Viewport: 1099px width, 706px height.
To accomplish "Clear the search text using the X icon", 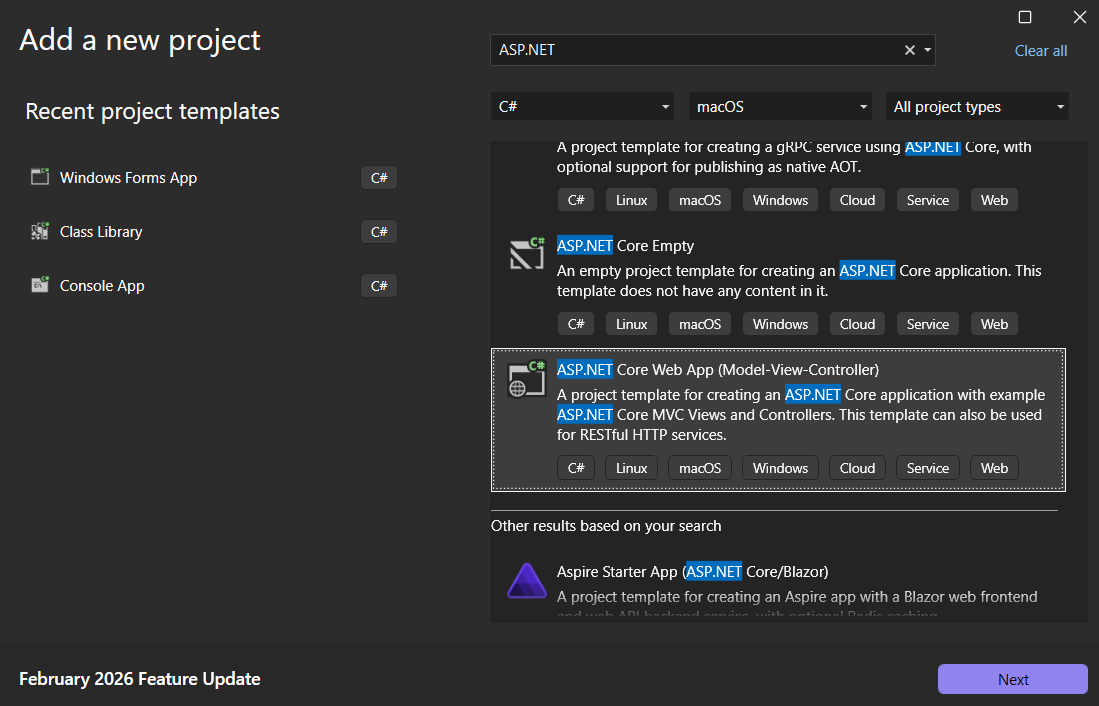I will click(x=909, y=49).
